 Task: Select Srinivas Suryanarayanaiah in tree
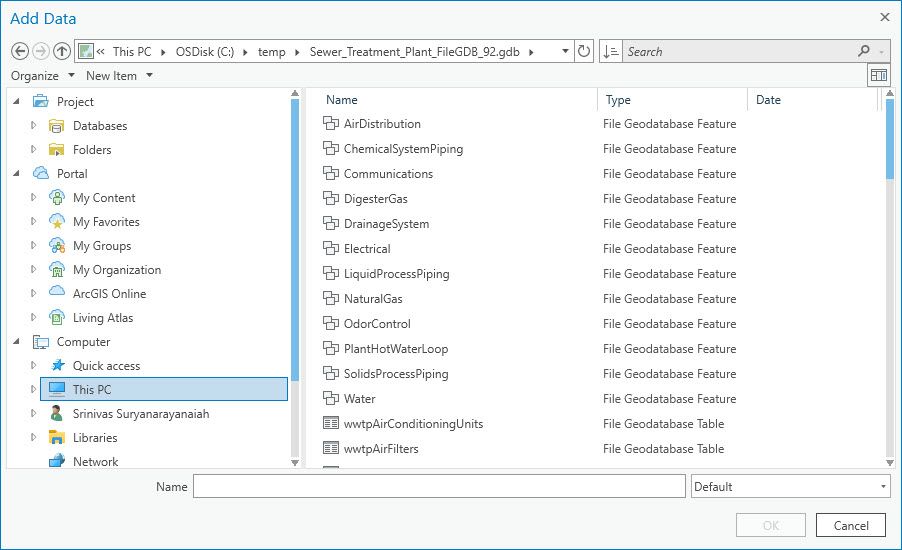point(141,413)
